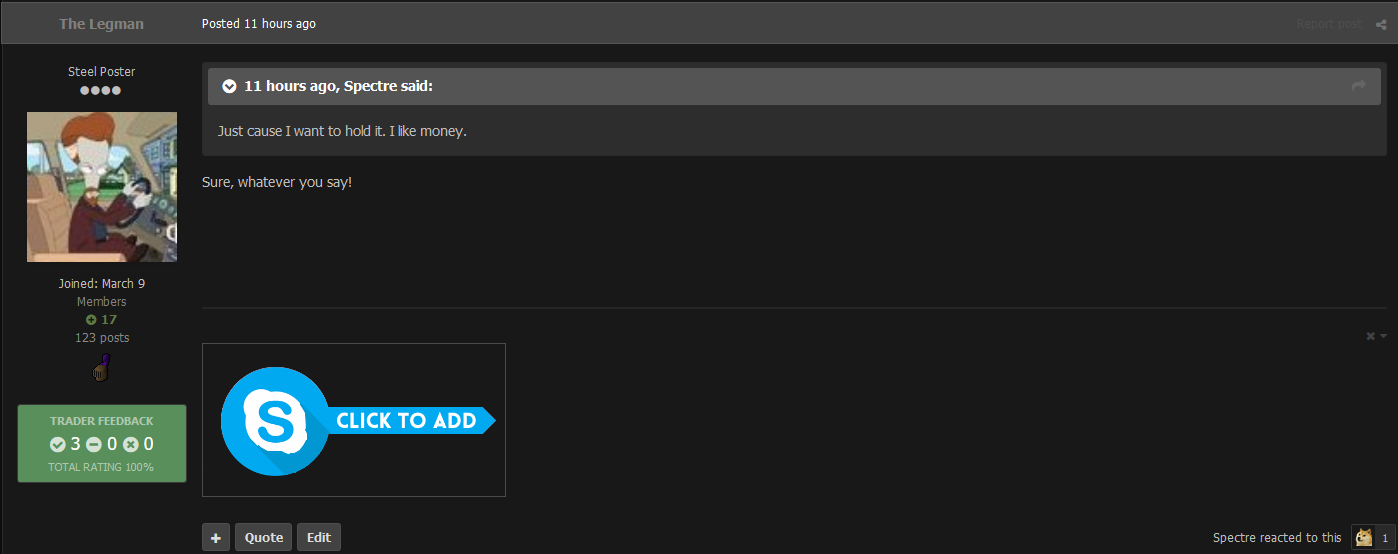The height and width of the screenshot is (554, 1398).
Task: Collapse the quoted Spectre message
Action: [x=229, y=87]
